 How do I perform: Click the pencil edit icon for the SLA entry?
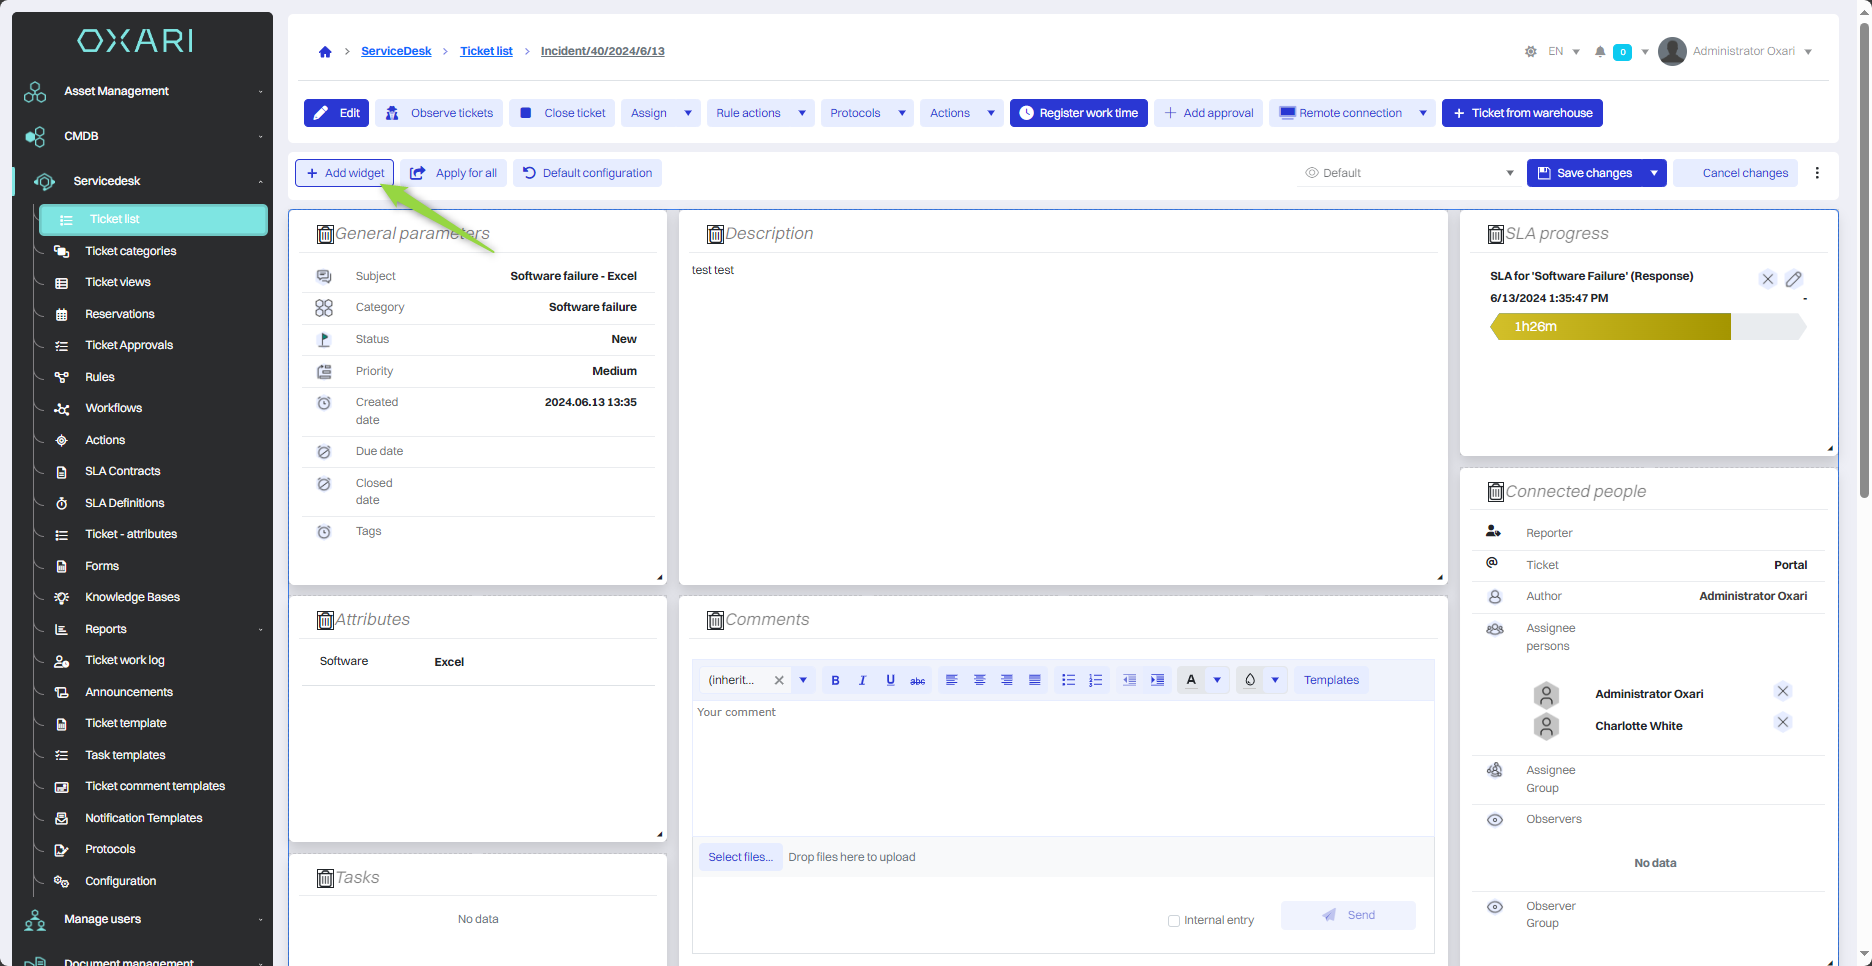coord(1794,279)
